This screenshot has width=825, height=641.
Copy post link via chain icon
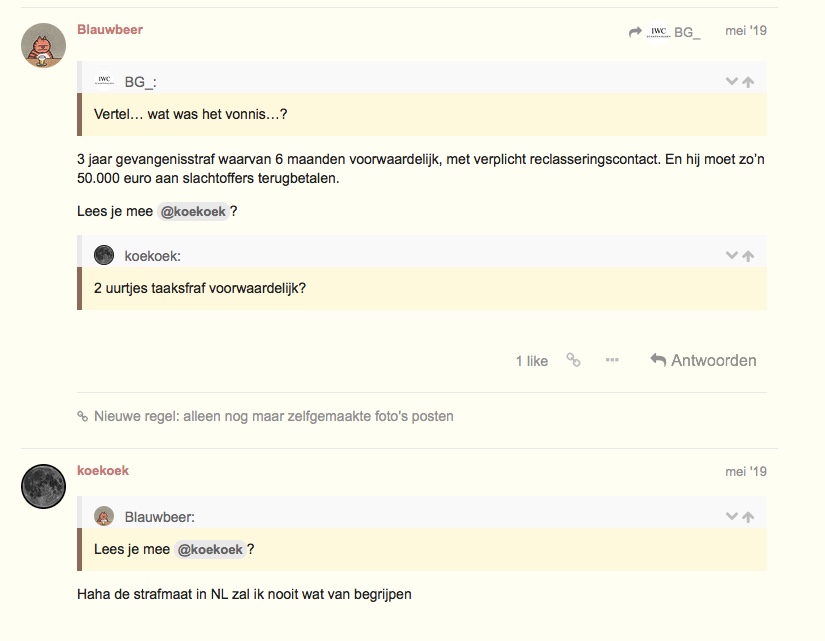coord(573,360)
